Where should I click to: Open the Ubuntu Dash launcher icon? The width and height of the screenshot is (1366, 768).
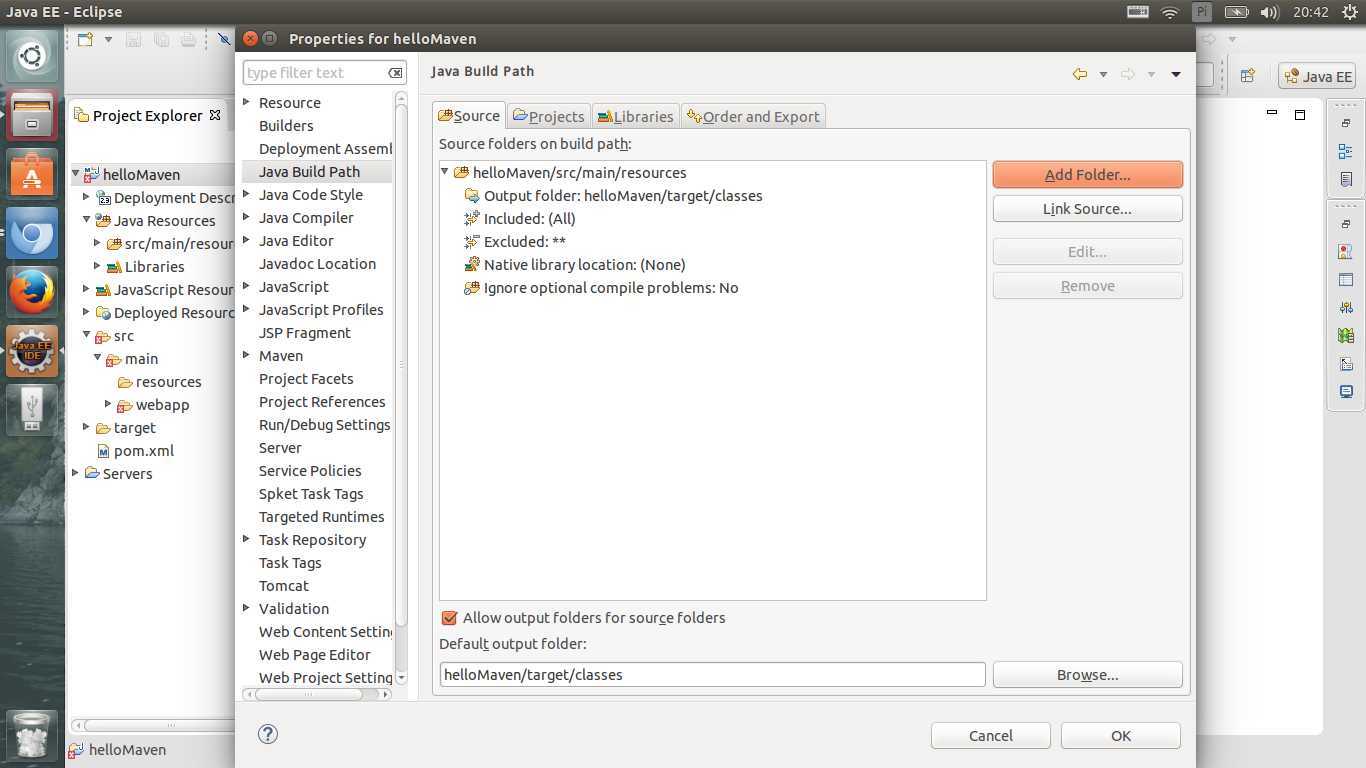[31, 56]
